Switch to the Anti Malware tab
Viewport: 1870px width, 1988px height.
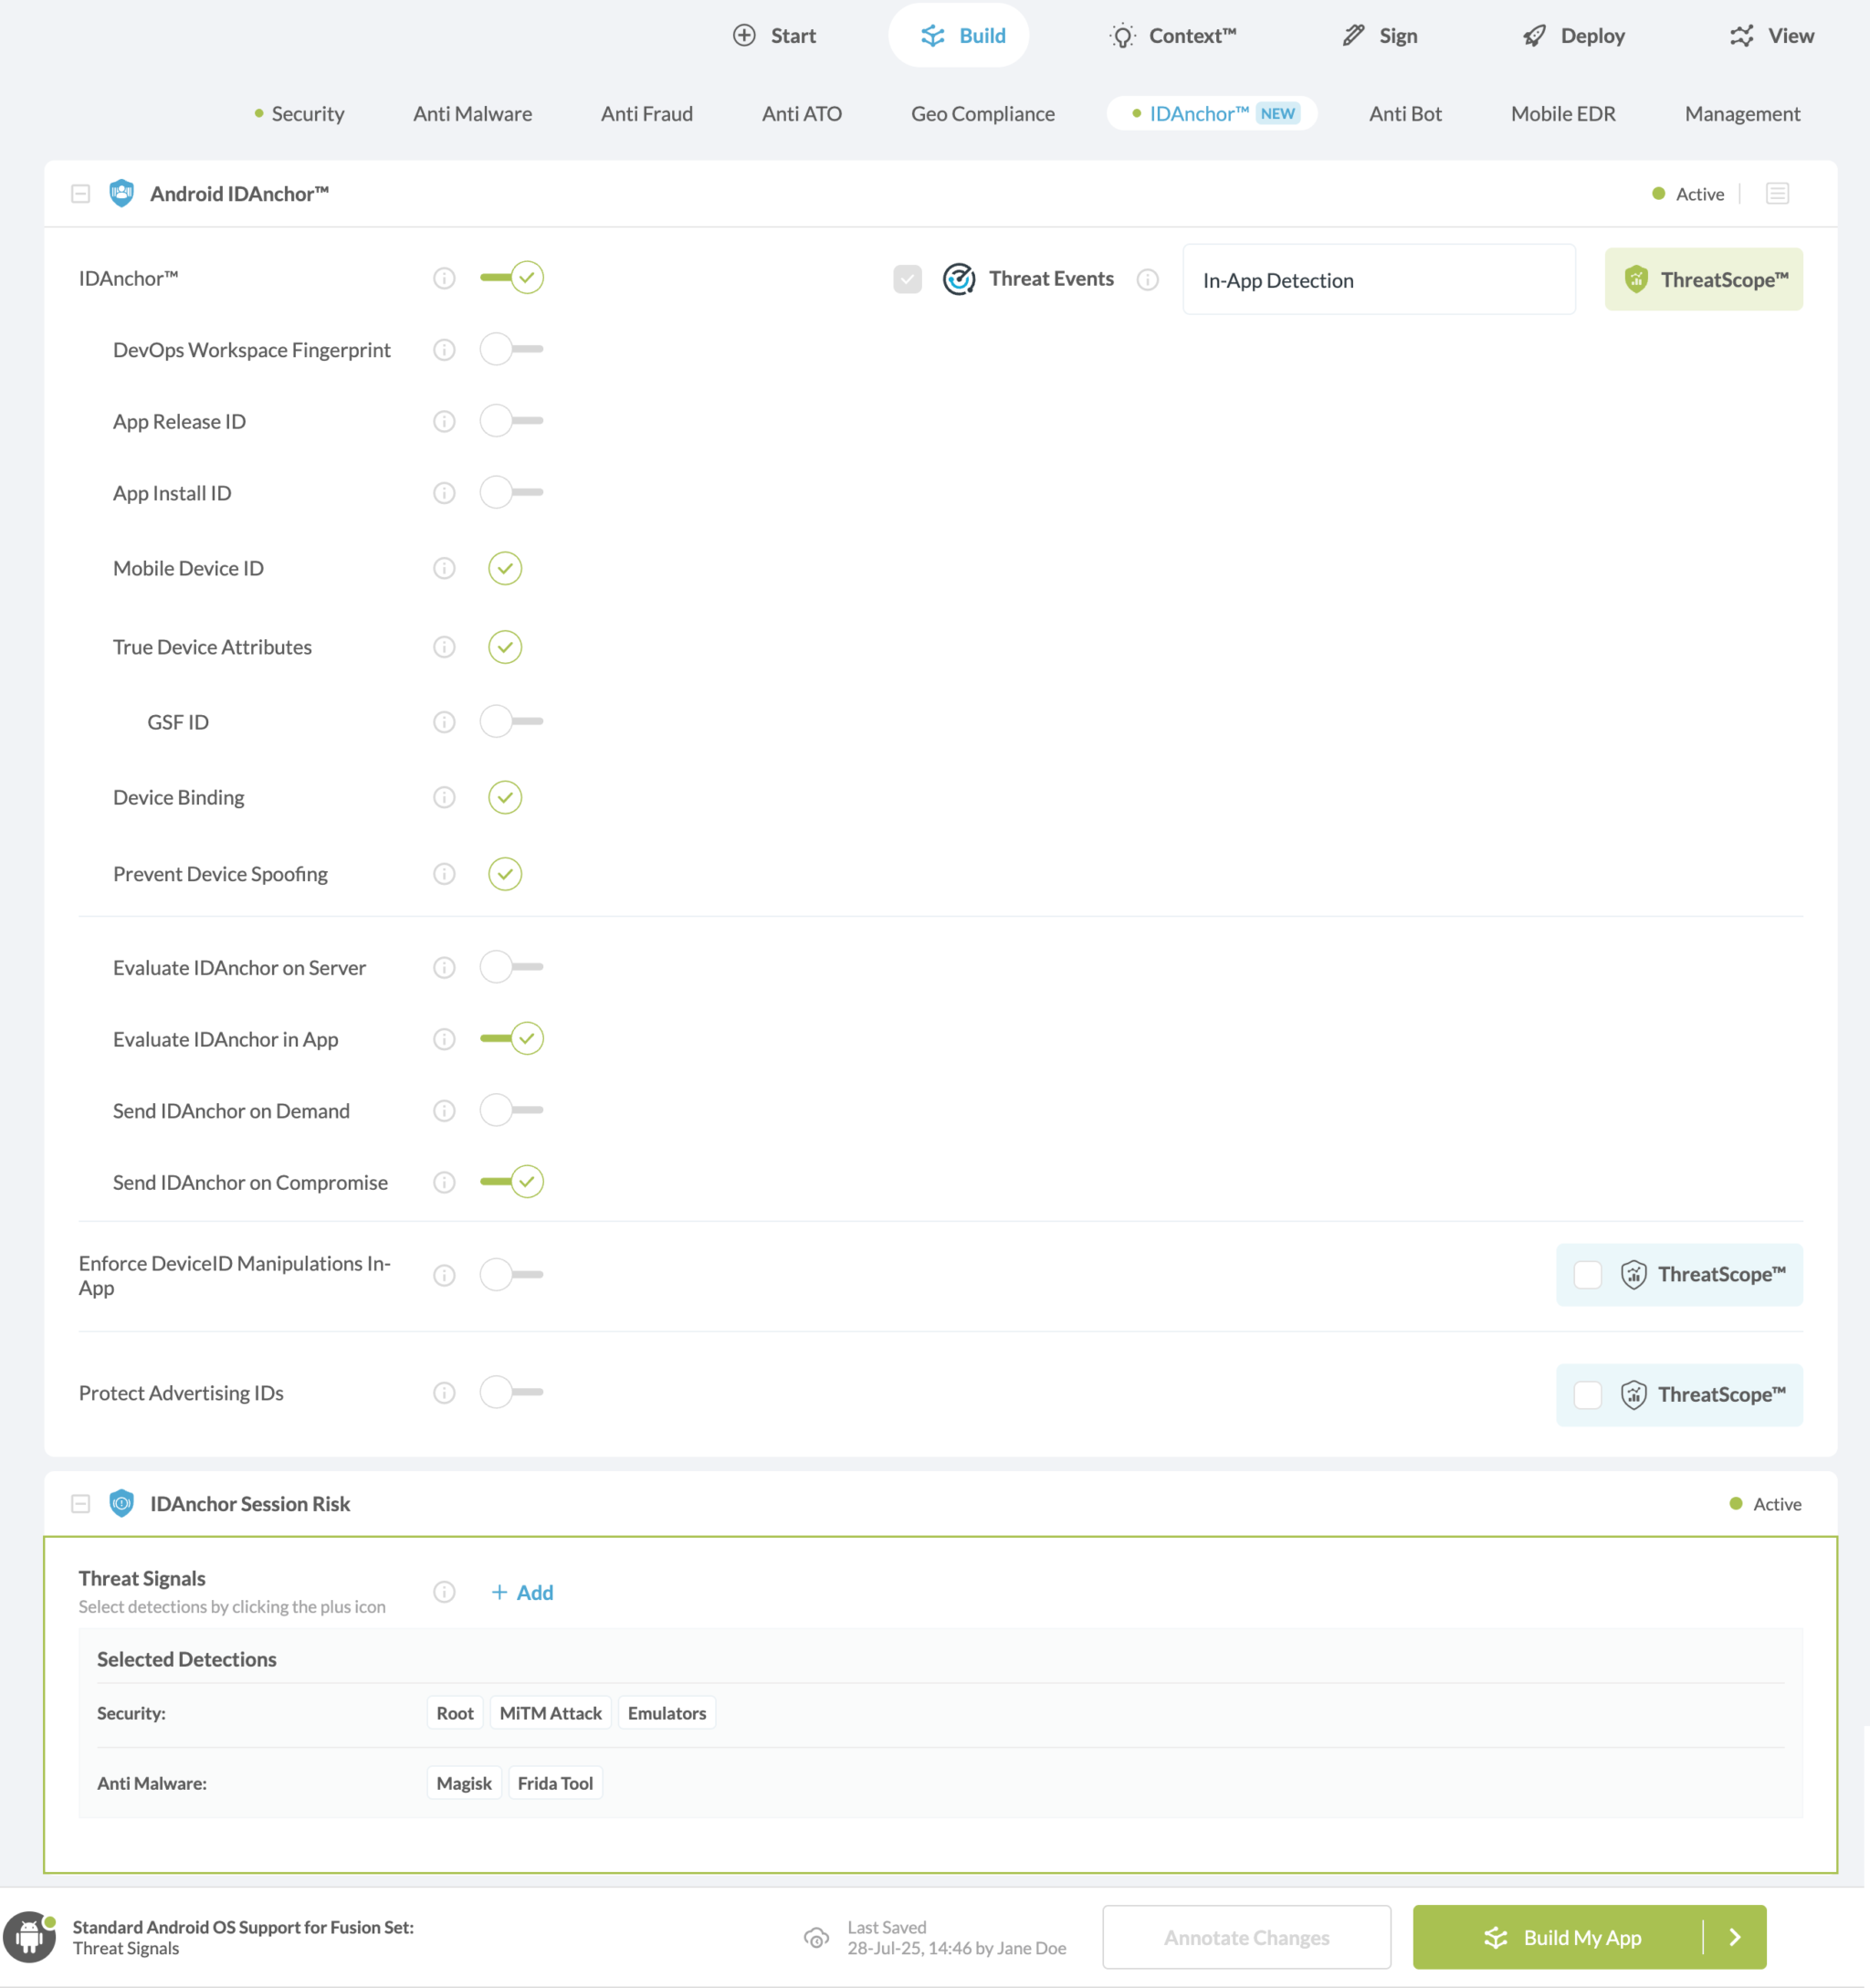tap(472, 113)
